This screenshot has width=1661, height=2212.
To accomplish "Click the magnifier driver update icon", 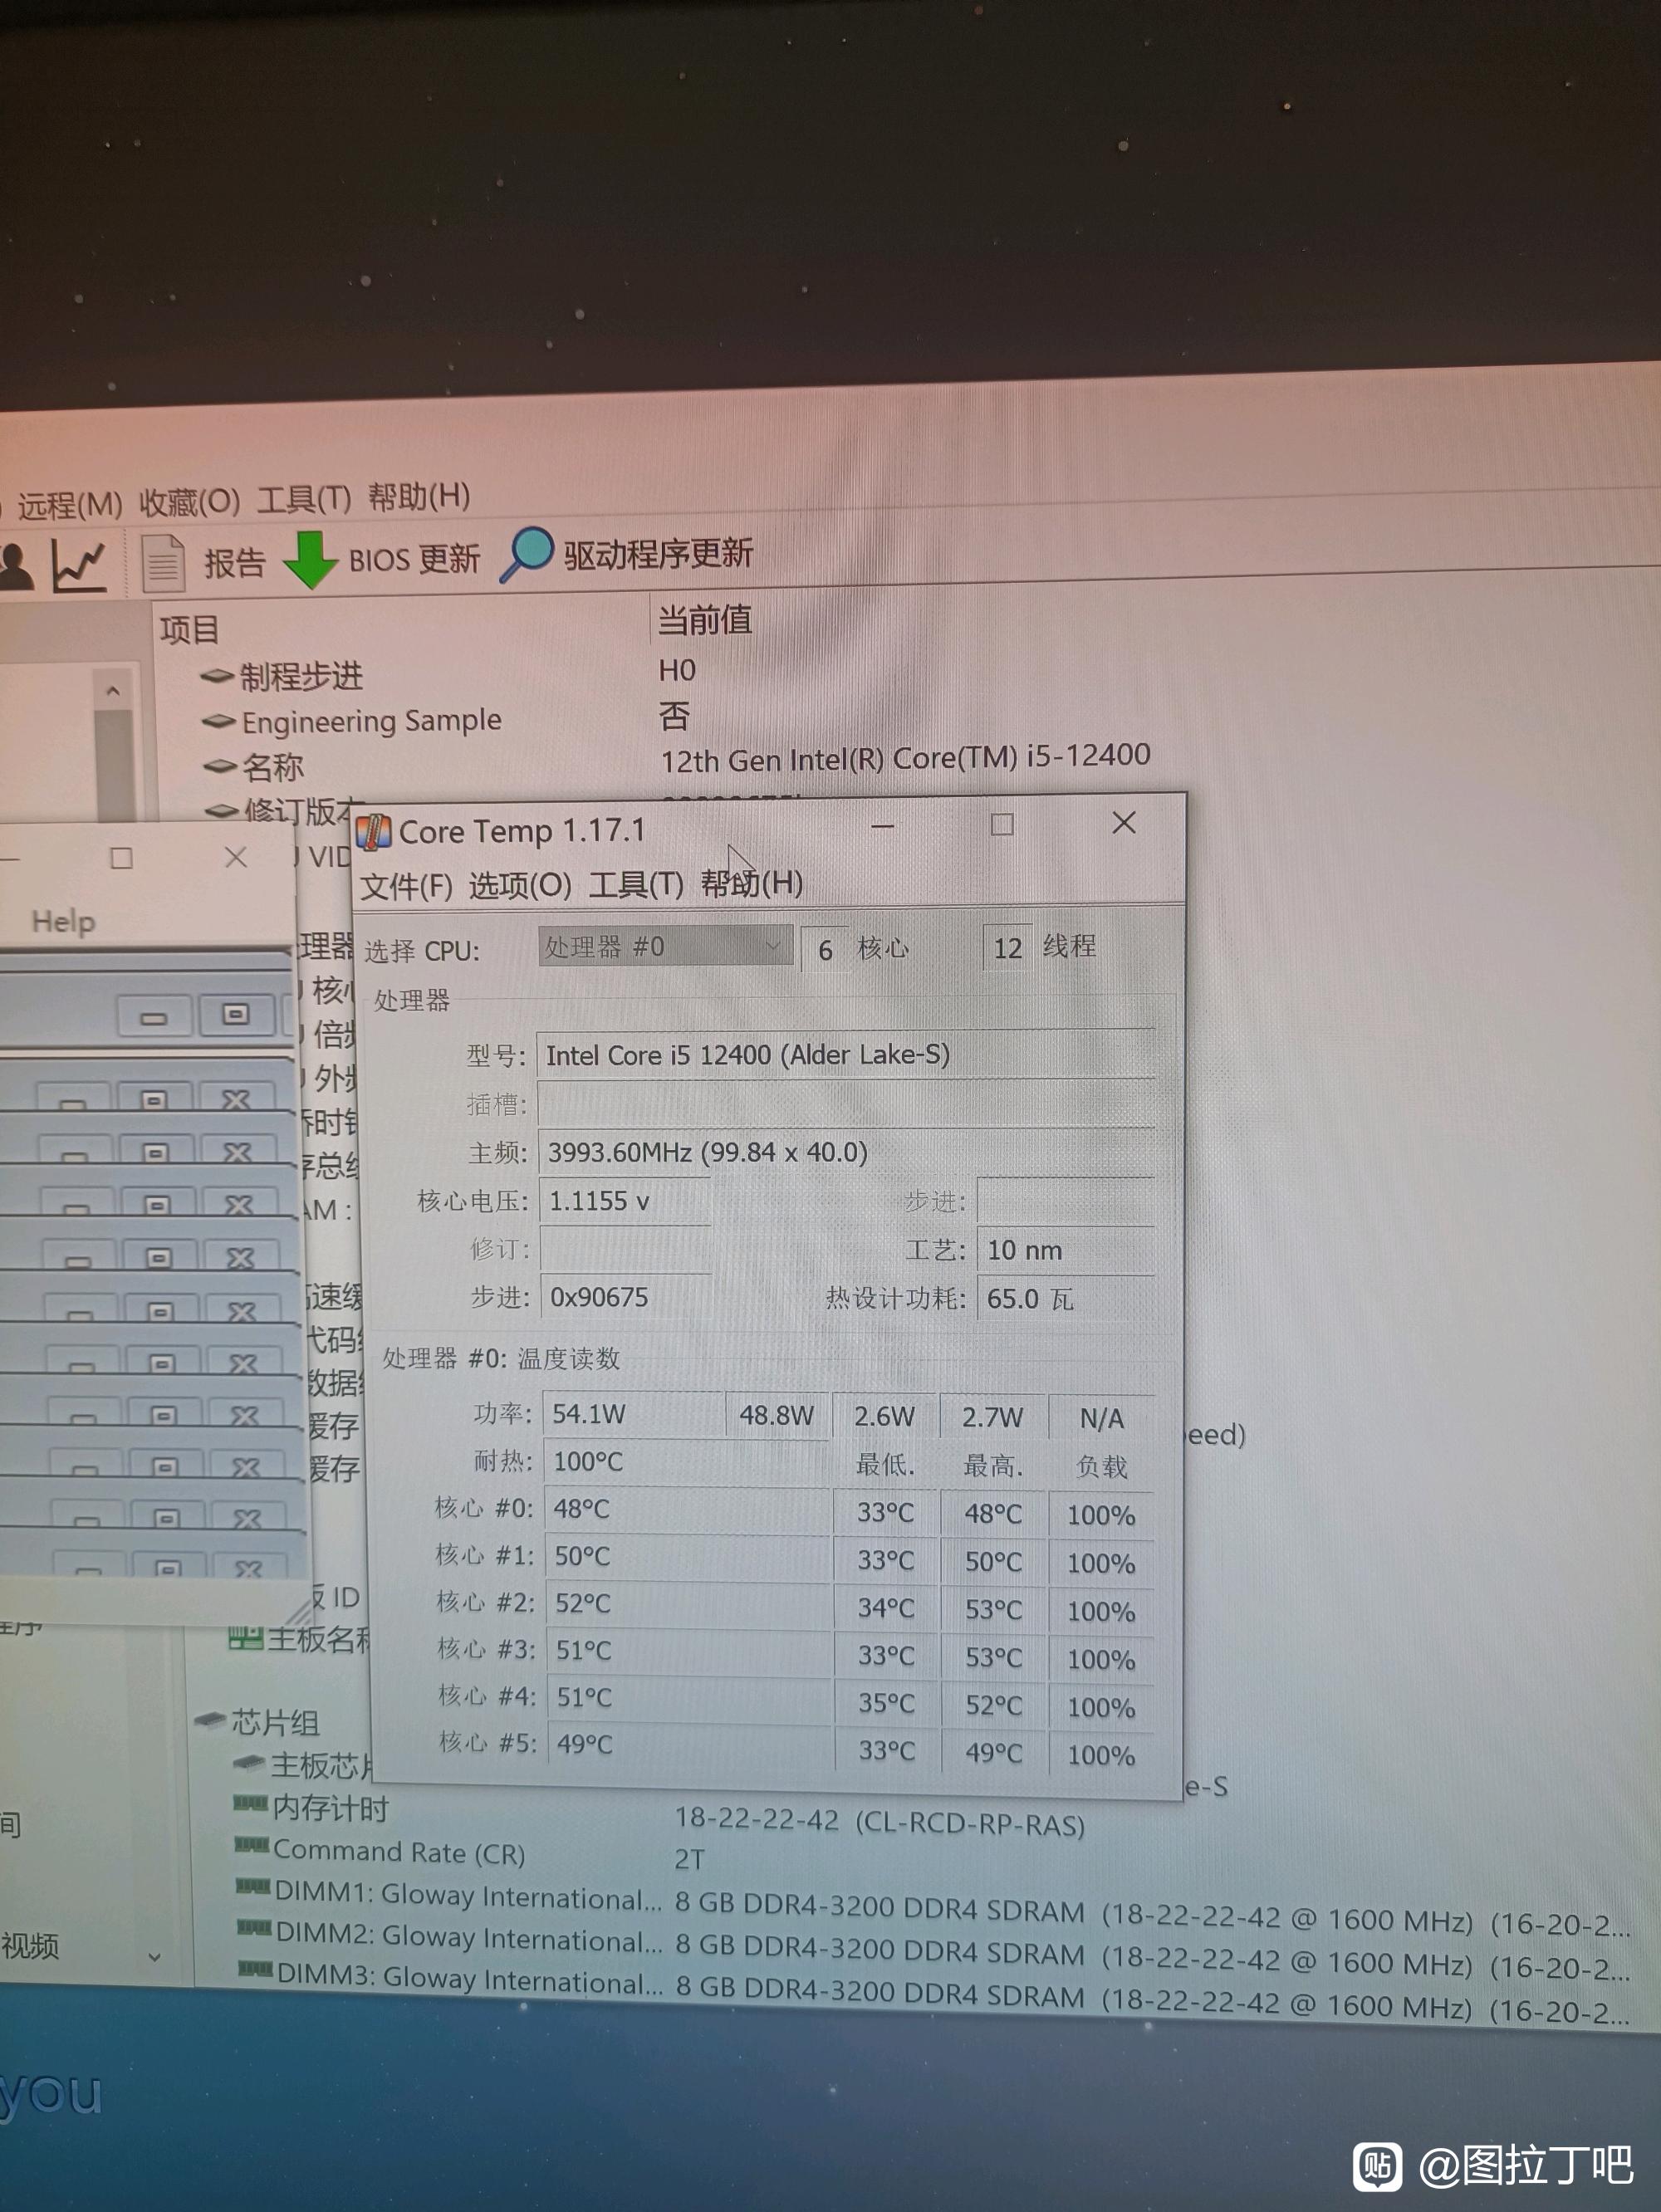I will [x=527, y=553].
